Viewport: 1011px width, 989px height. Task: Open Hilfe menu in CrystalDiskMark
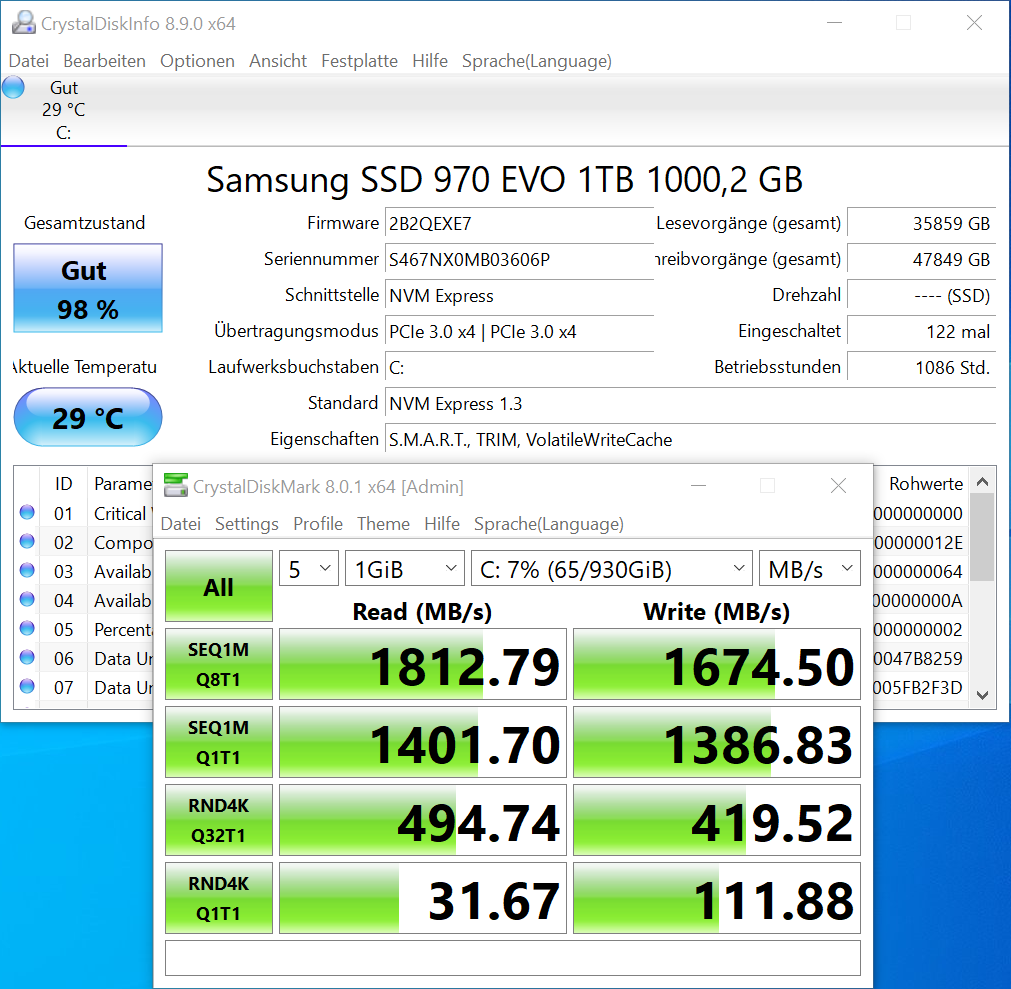[x=442, y=524]
